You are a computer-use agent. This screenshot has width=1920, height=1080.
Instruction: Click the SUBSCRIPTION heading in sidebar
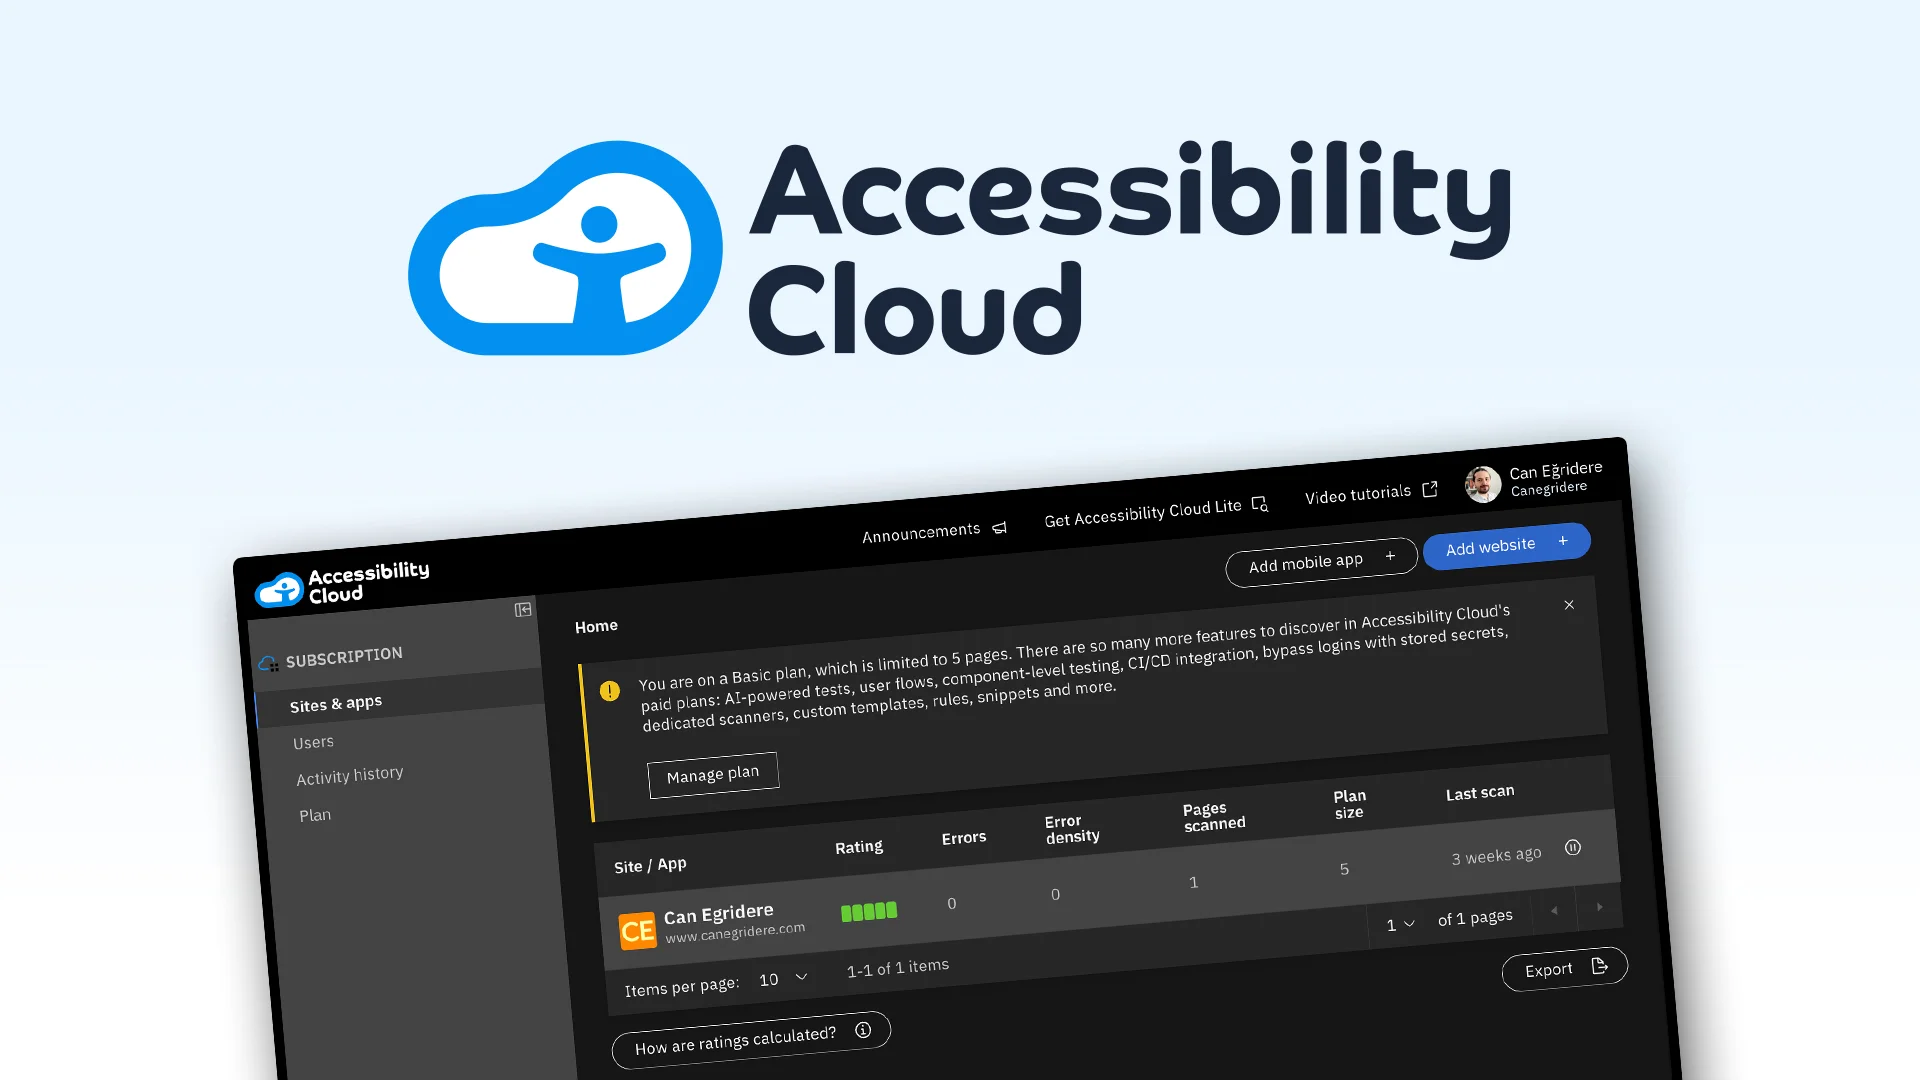pyautogui.click(x=344, y=657)
